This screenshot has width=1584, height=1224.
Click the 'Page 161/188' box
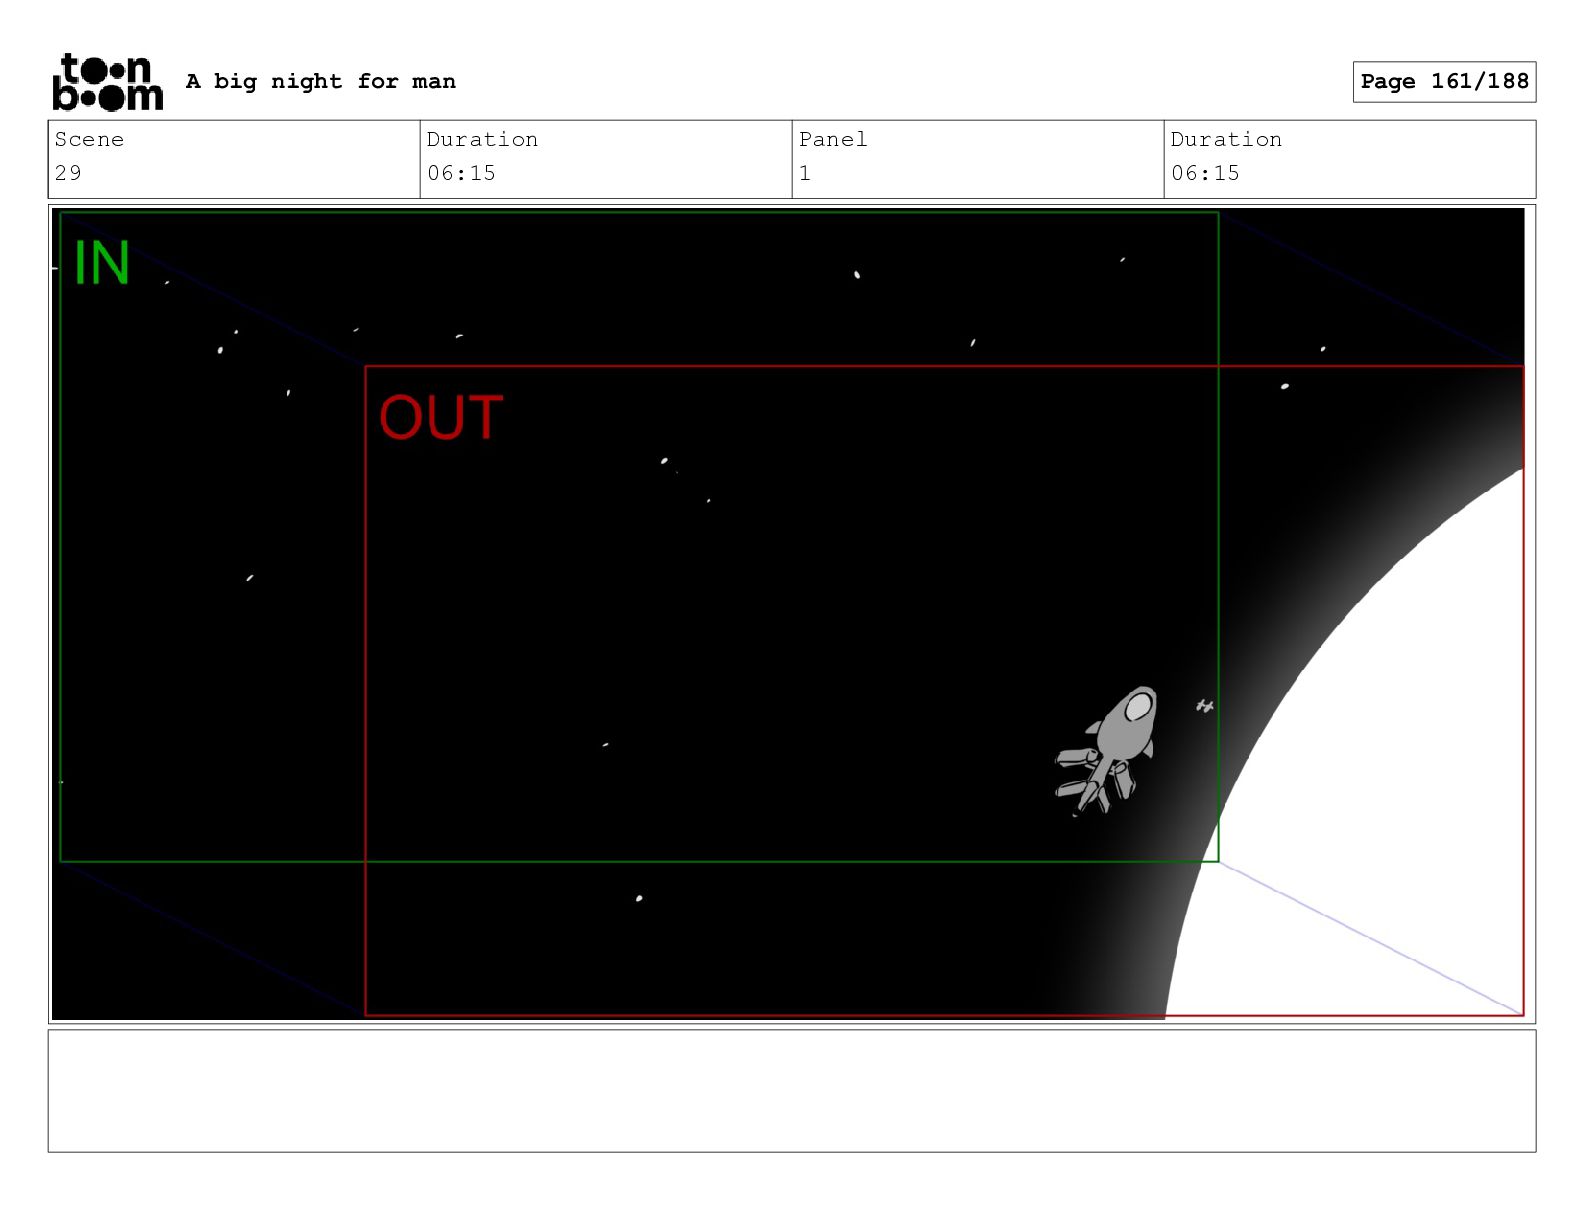click(x=1444, y=81)
